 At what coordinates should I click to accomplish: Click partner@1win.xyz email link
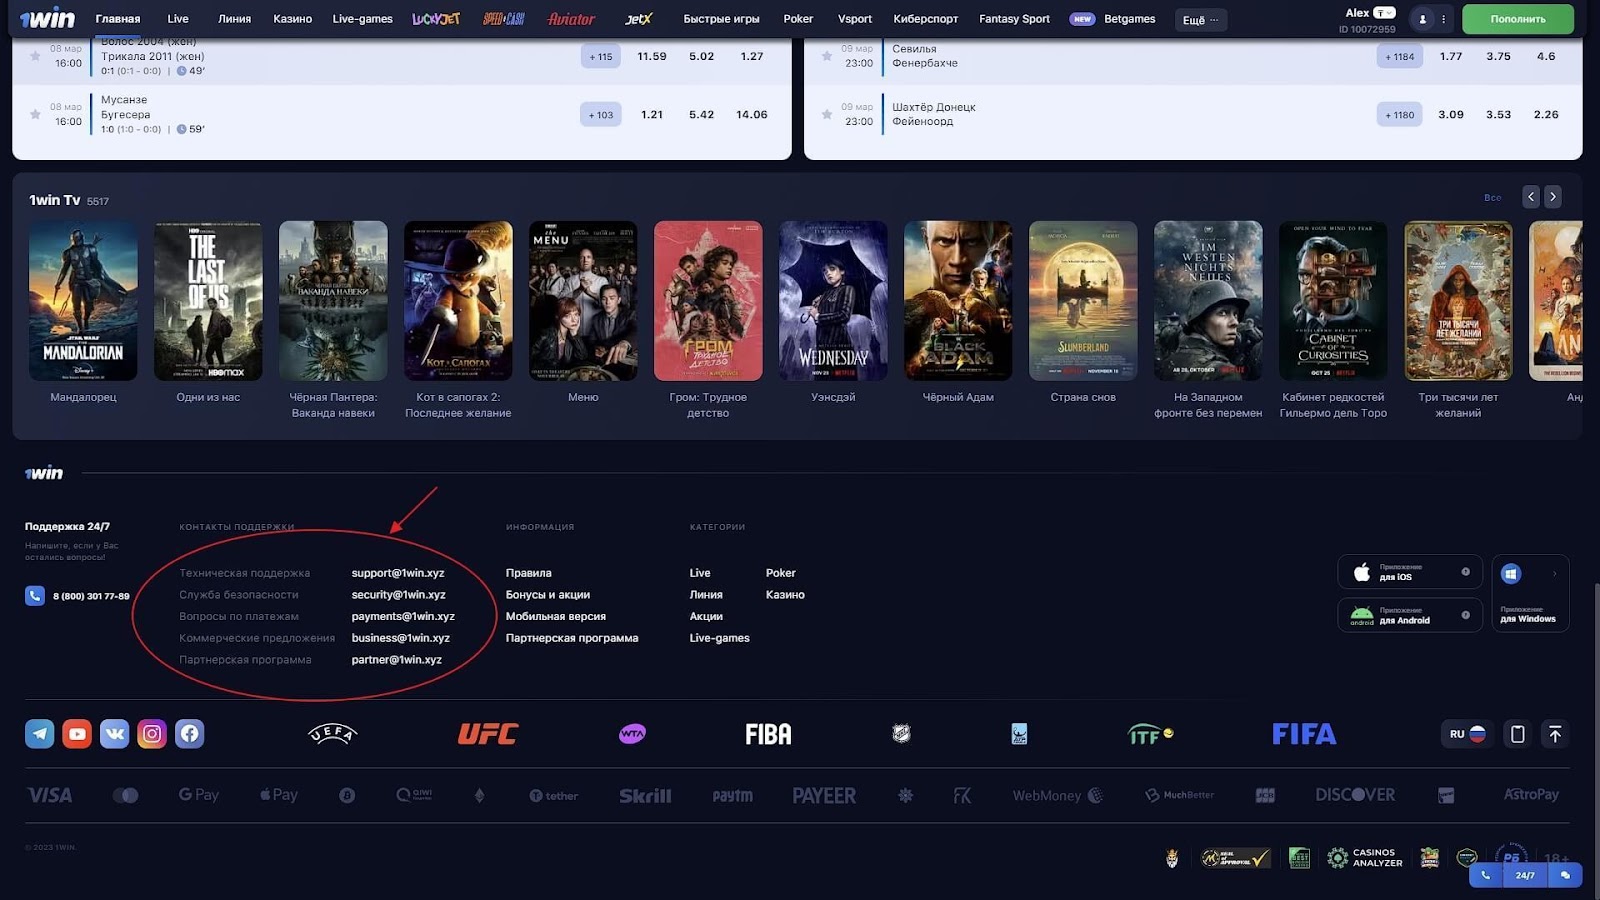(x=396, y=660)
